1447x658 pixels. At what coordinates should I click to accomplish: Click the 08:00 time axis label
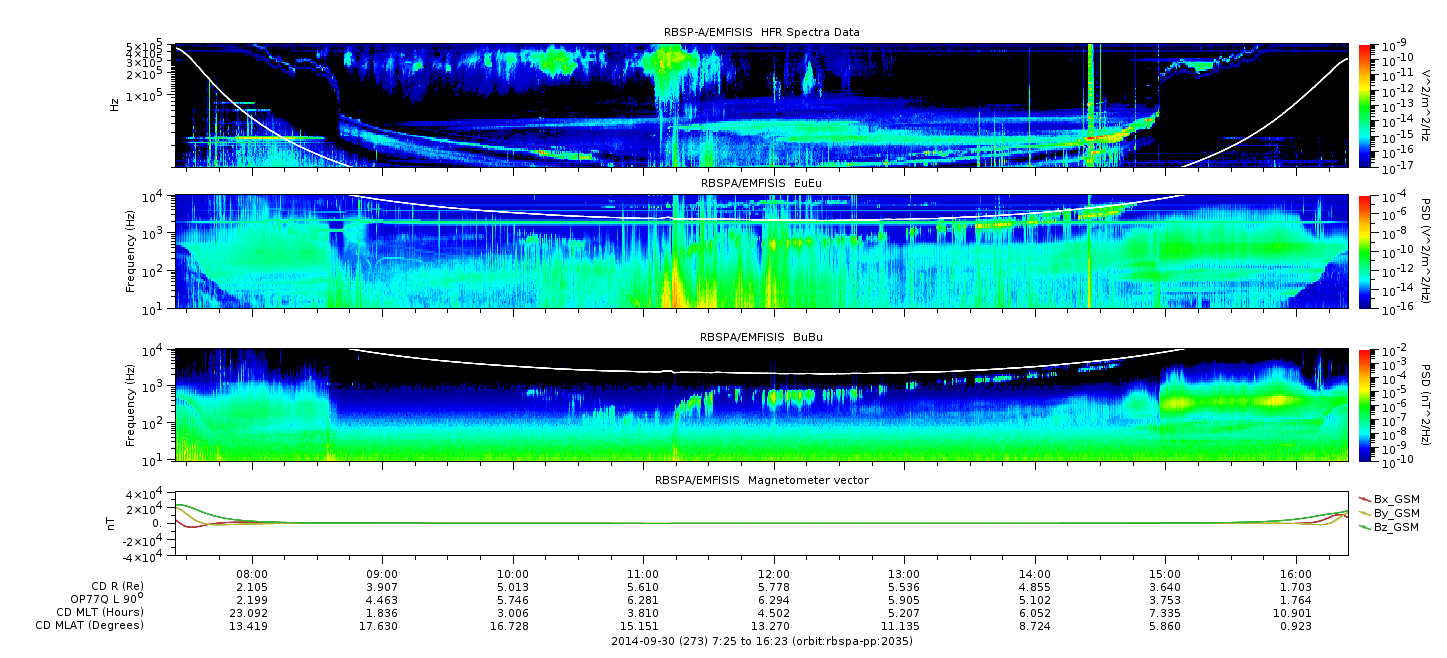(252, 573)
